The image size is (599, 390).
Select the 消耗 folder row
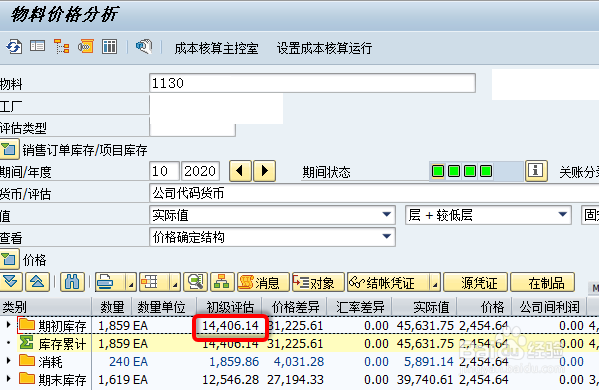[x=40, y=361]
